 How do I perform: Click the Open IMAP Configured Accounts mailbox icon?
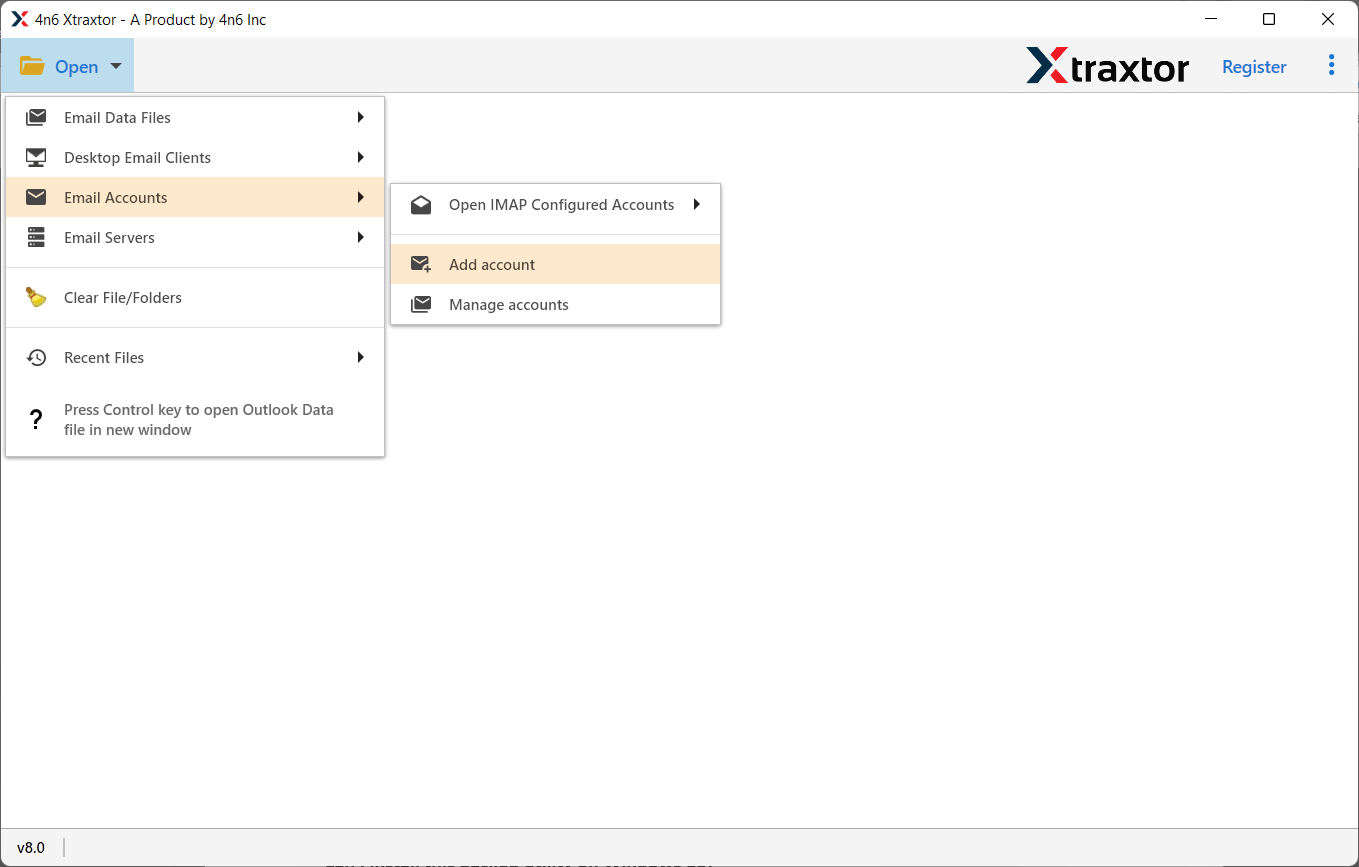421,204
